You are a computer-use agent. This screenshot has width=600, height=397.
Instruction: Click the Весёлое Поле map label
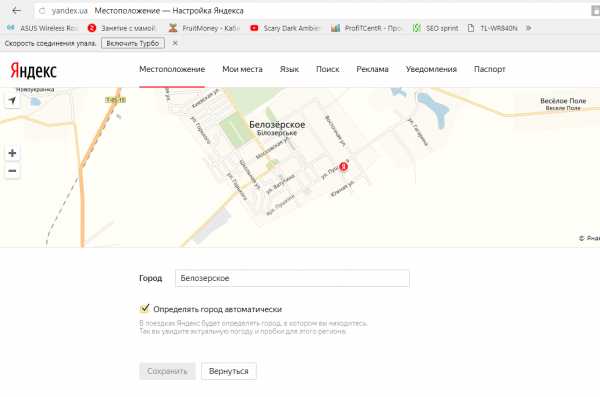[x=563, y=101]
